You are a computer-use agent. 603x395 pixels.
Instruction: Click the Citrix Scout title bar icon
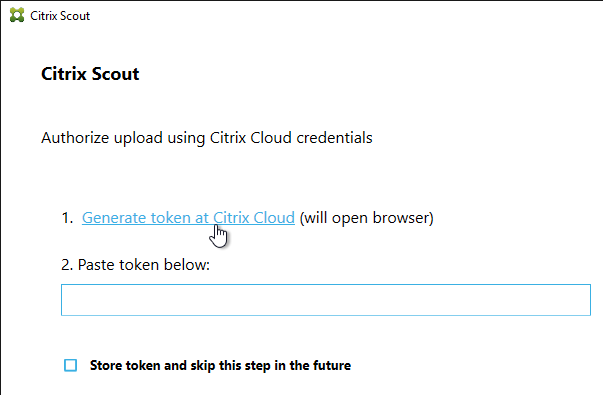(x=17, y=15)
